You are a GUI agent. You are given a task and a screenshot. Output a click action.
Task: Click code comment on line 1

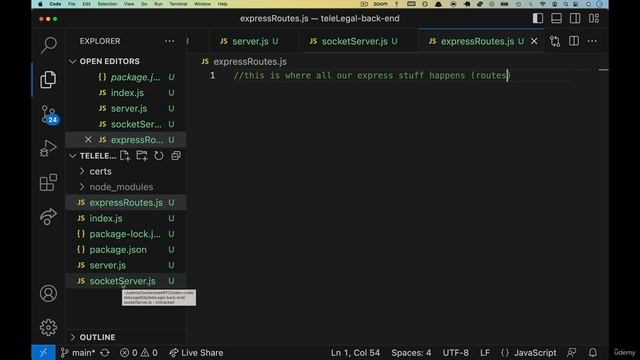coord(371,75)
